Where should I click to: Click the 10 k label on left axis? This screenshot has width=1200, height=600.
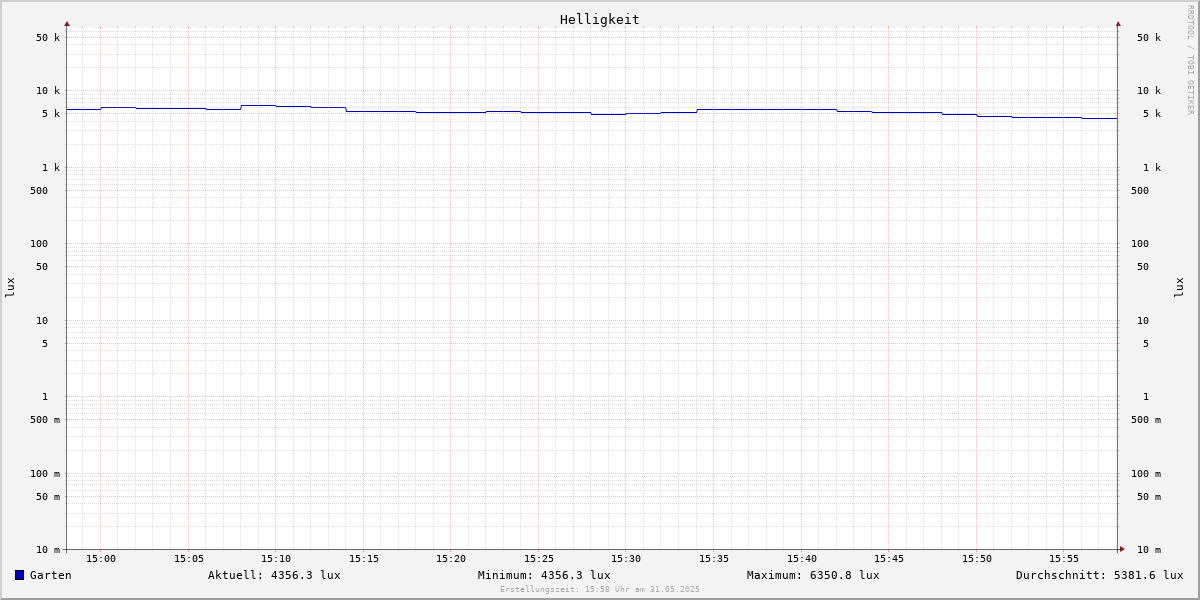(48, 91)
